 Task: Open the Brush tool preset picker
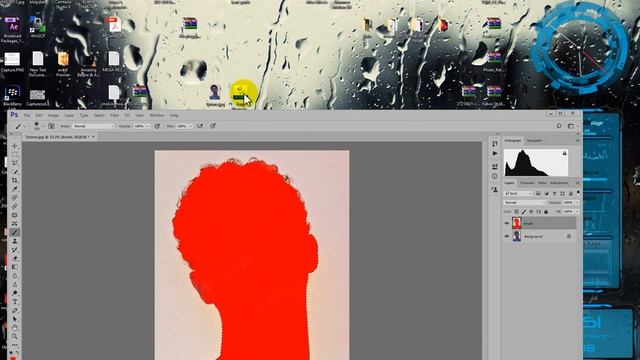click(x=20, y=126)
